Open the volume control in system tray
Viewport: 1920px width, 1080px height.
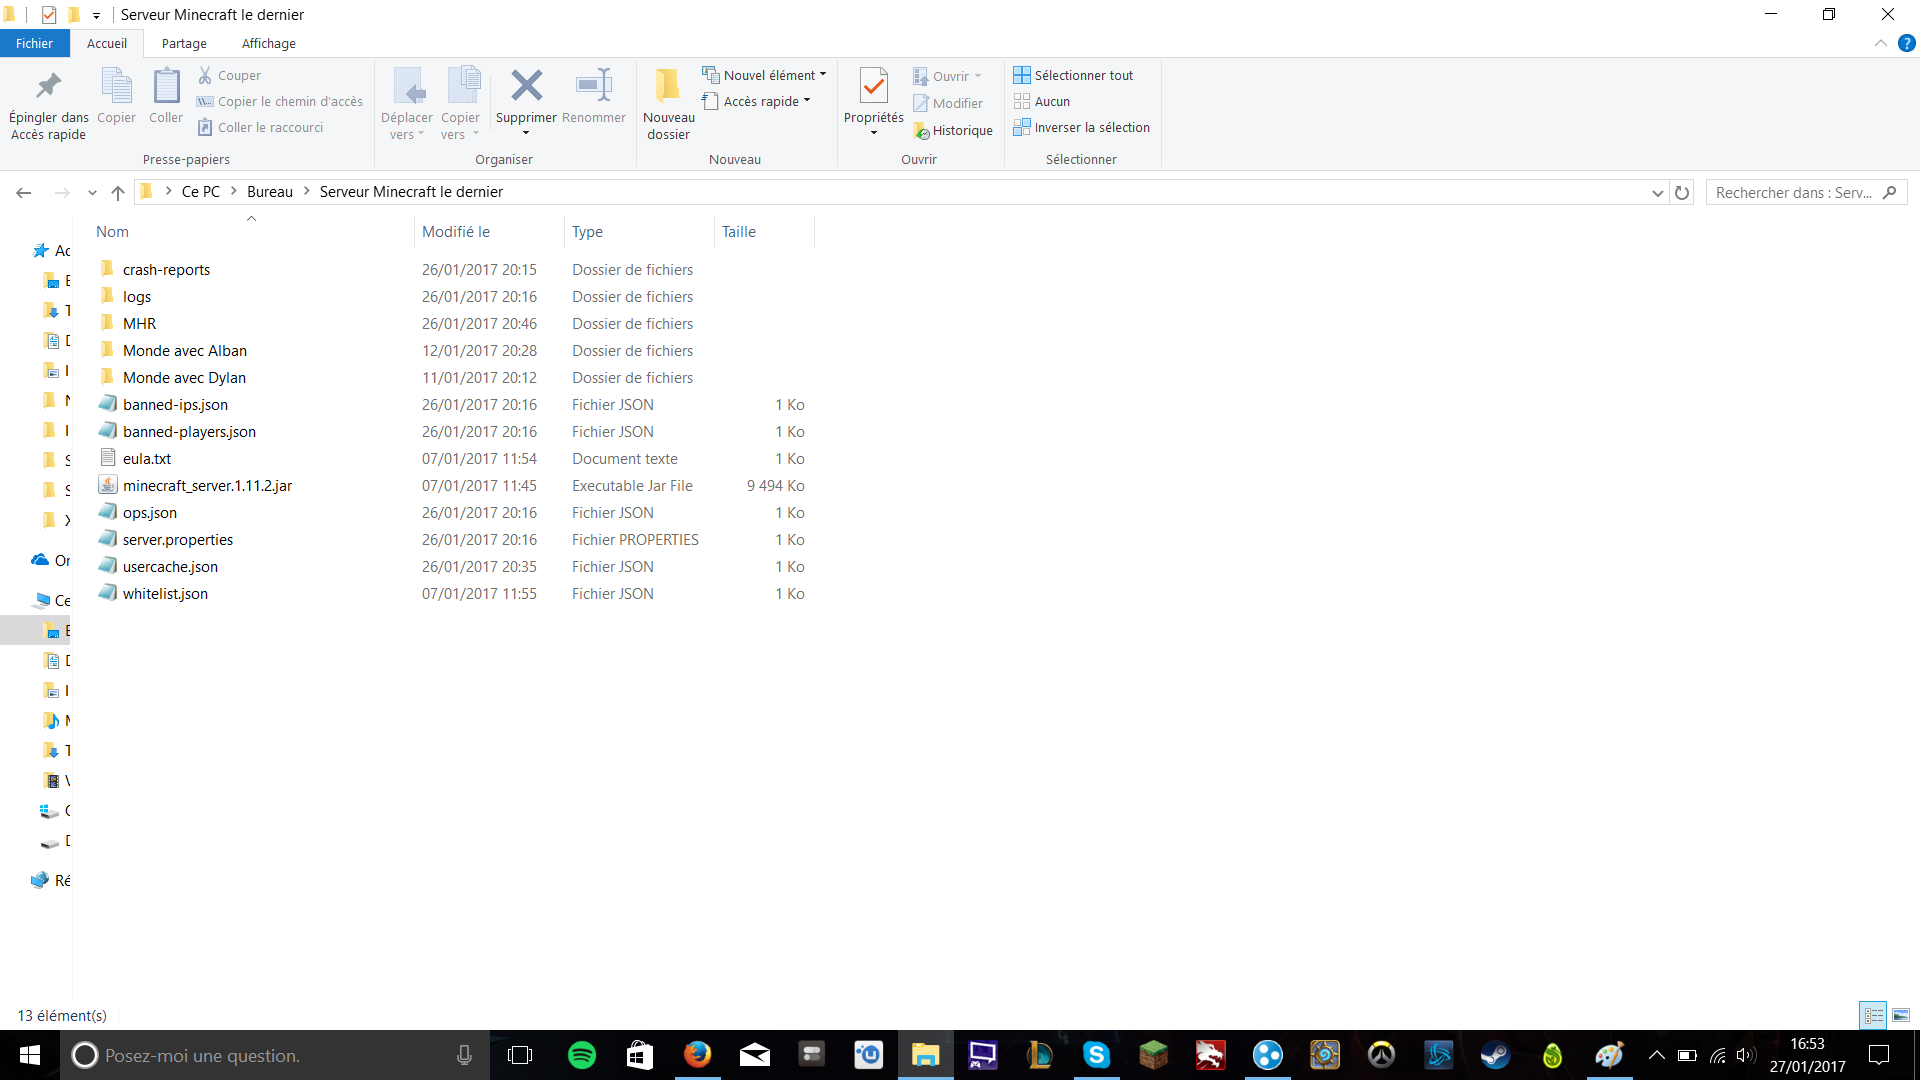pos(1746,1055)
